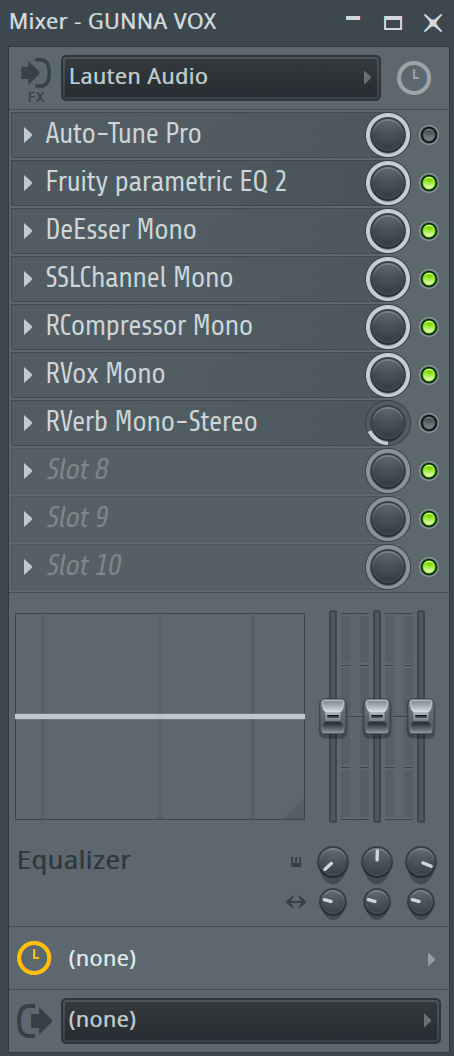454x1056 pixels.
Task: Enable the RVerb Mono-Stereo slot LED
Action: pyautogui.click(x=428, y=423)
